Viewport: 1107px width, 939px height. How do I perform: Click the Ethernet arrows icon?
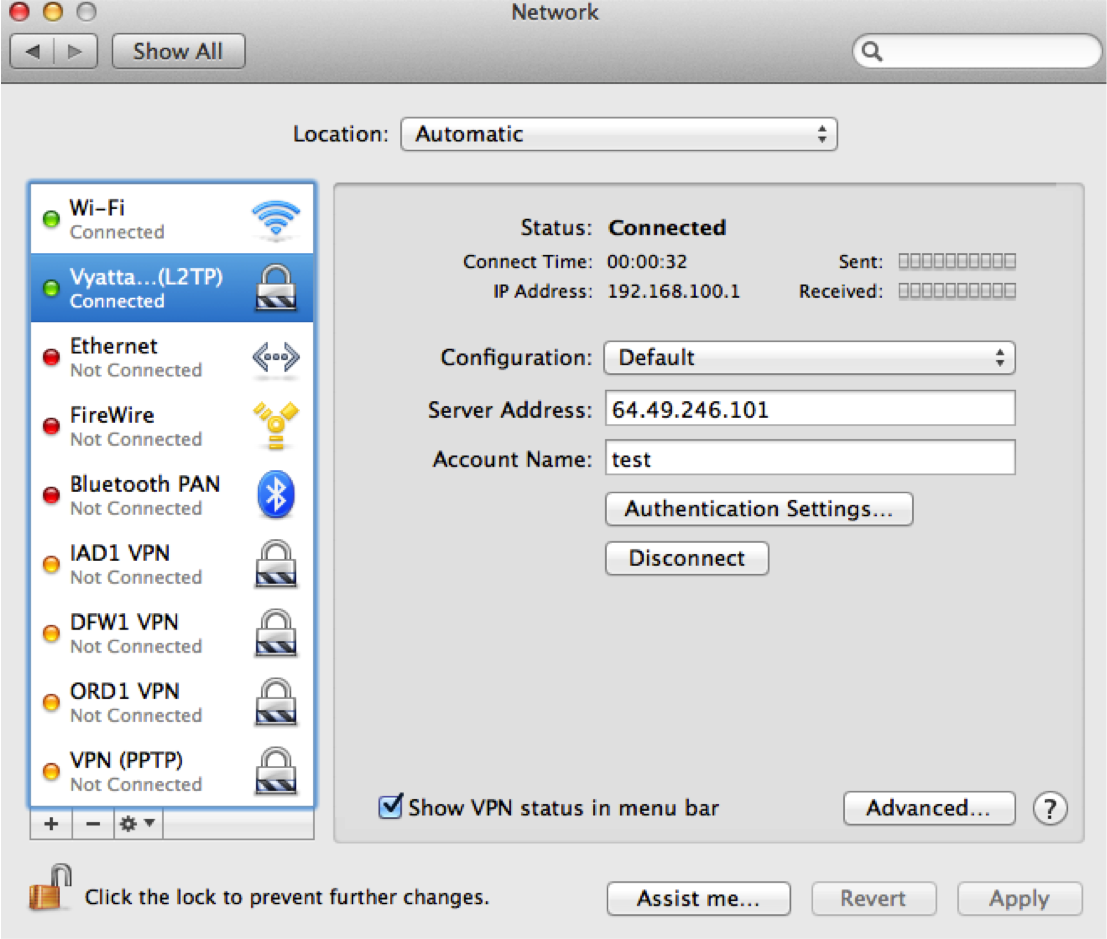click(x=275, y=357)
